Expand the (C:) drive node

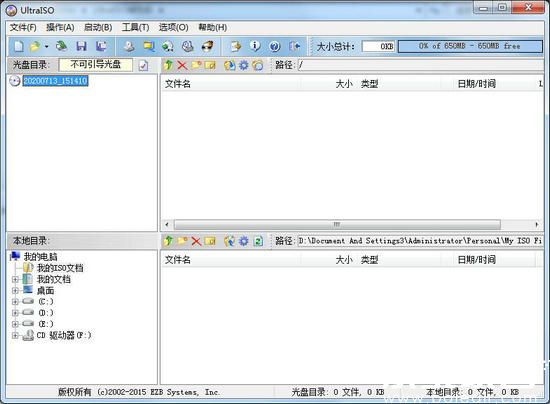15,302
